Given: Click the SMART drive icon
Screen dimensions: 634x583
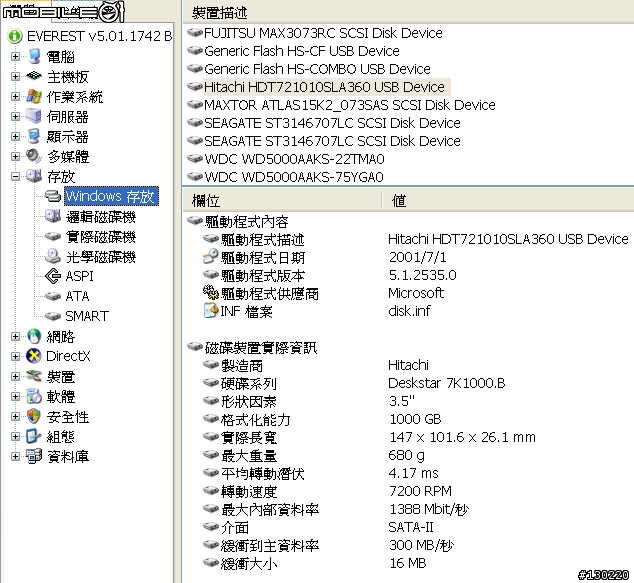Looking at the screenshot, I should point(53,316).
